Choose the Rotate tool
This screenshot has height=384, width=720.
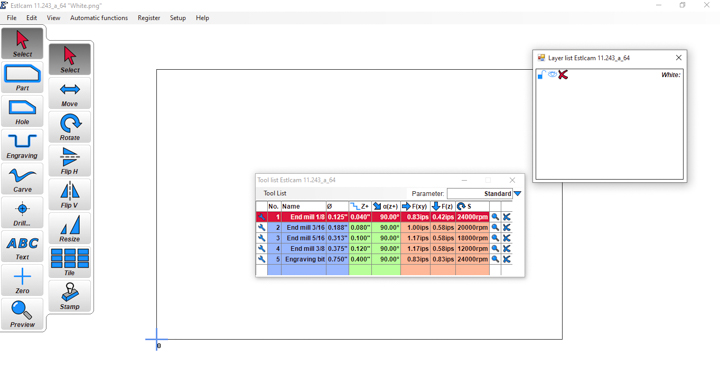70,127
